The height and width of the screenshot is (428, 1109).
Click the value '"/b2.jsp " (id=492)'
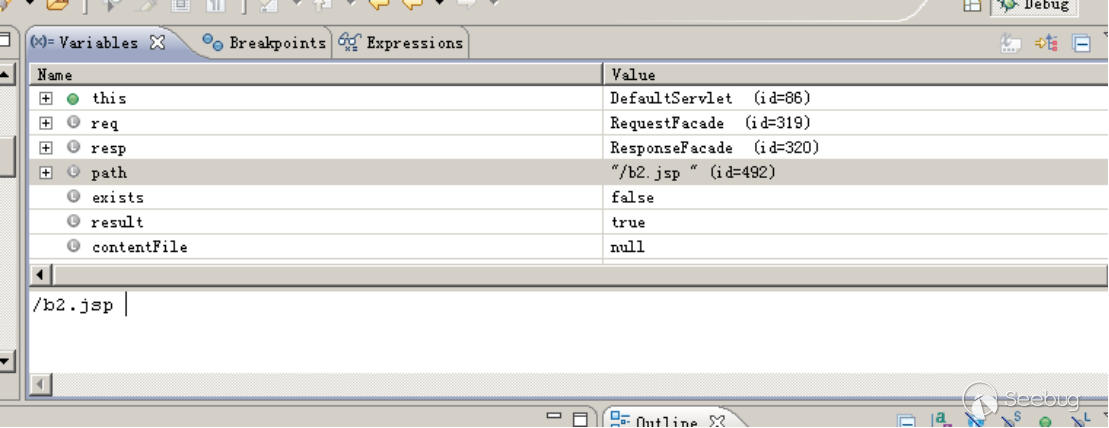[x=693, y=173]
